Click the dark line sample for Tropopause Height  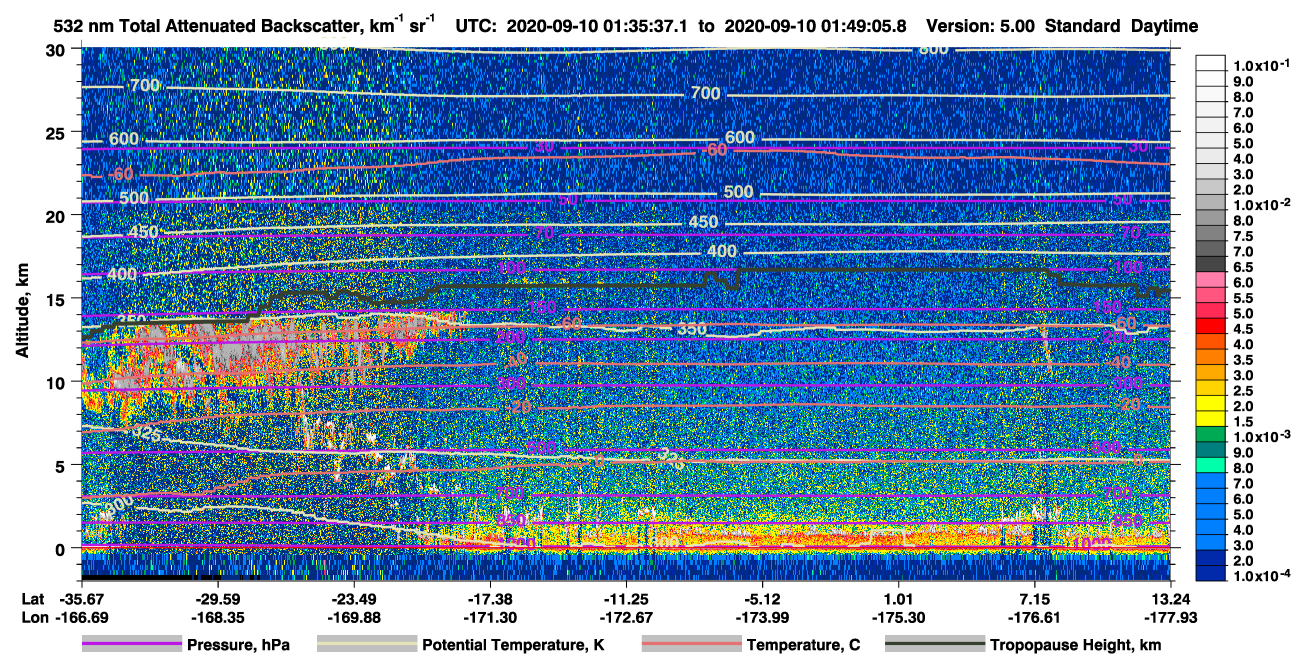935,645
